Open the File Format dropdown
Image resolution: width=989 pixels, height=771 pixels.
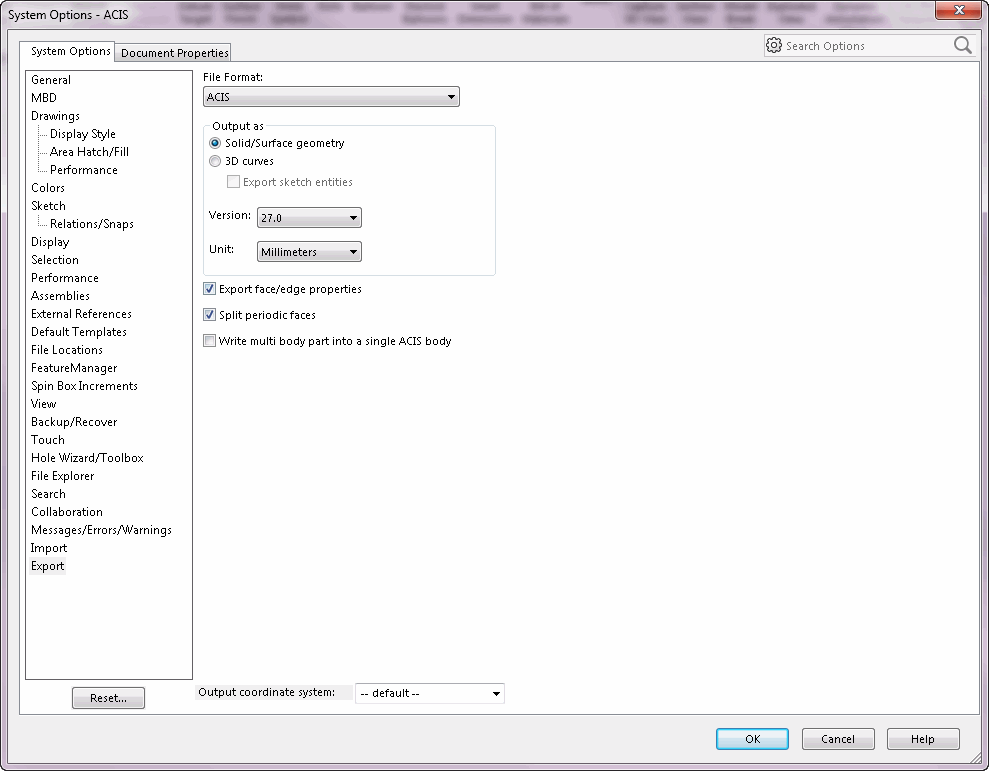point(331,97)
